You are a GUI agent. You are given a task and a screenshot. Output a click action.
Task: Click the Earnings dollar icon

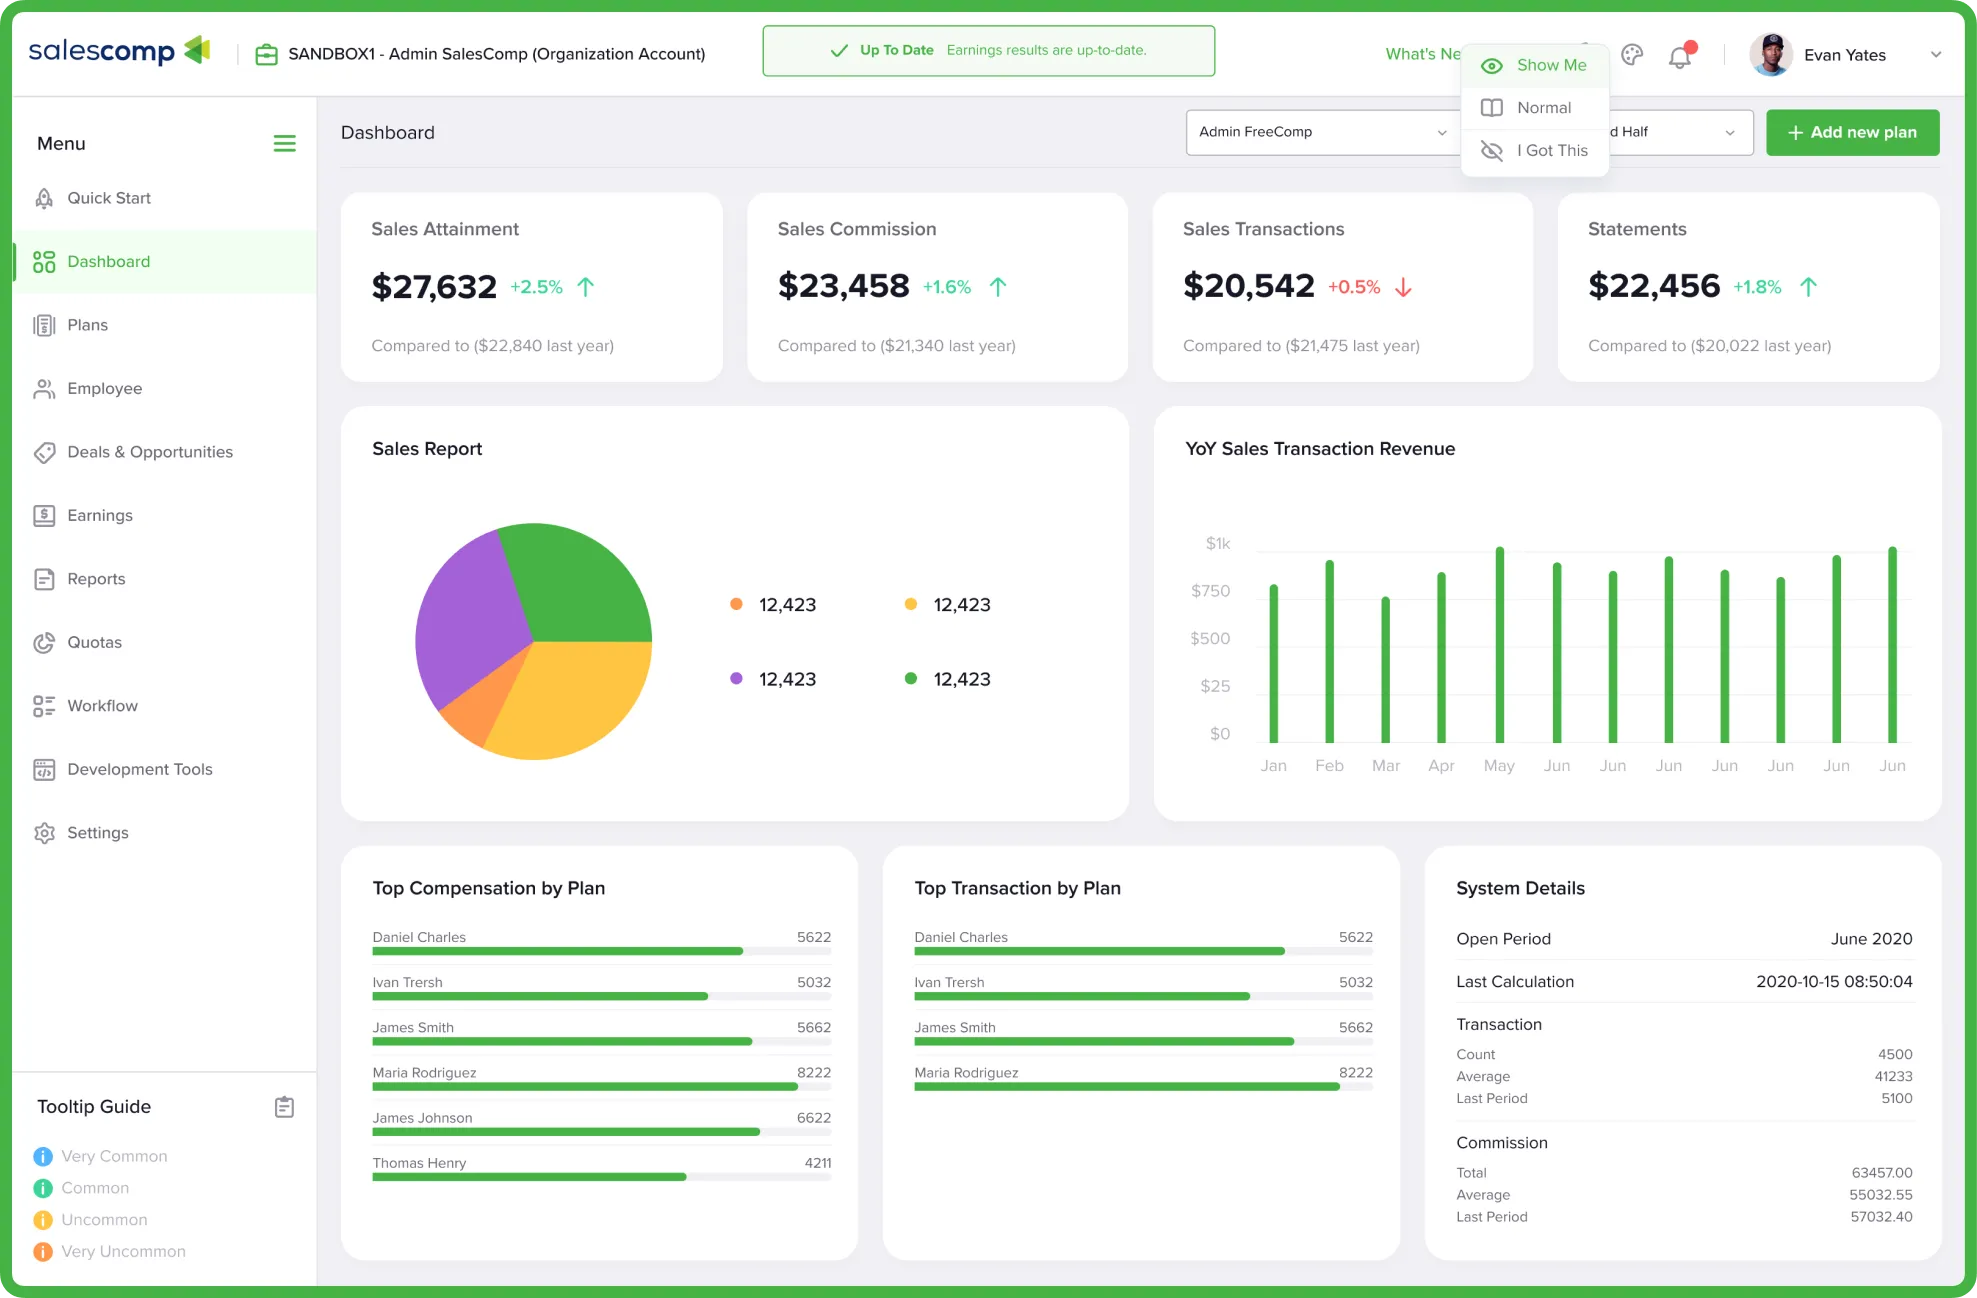click(44, 516)
